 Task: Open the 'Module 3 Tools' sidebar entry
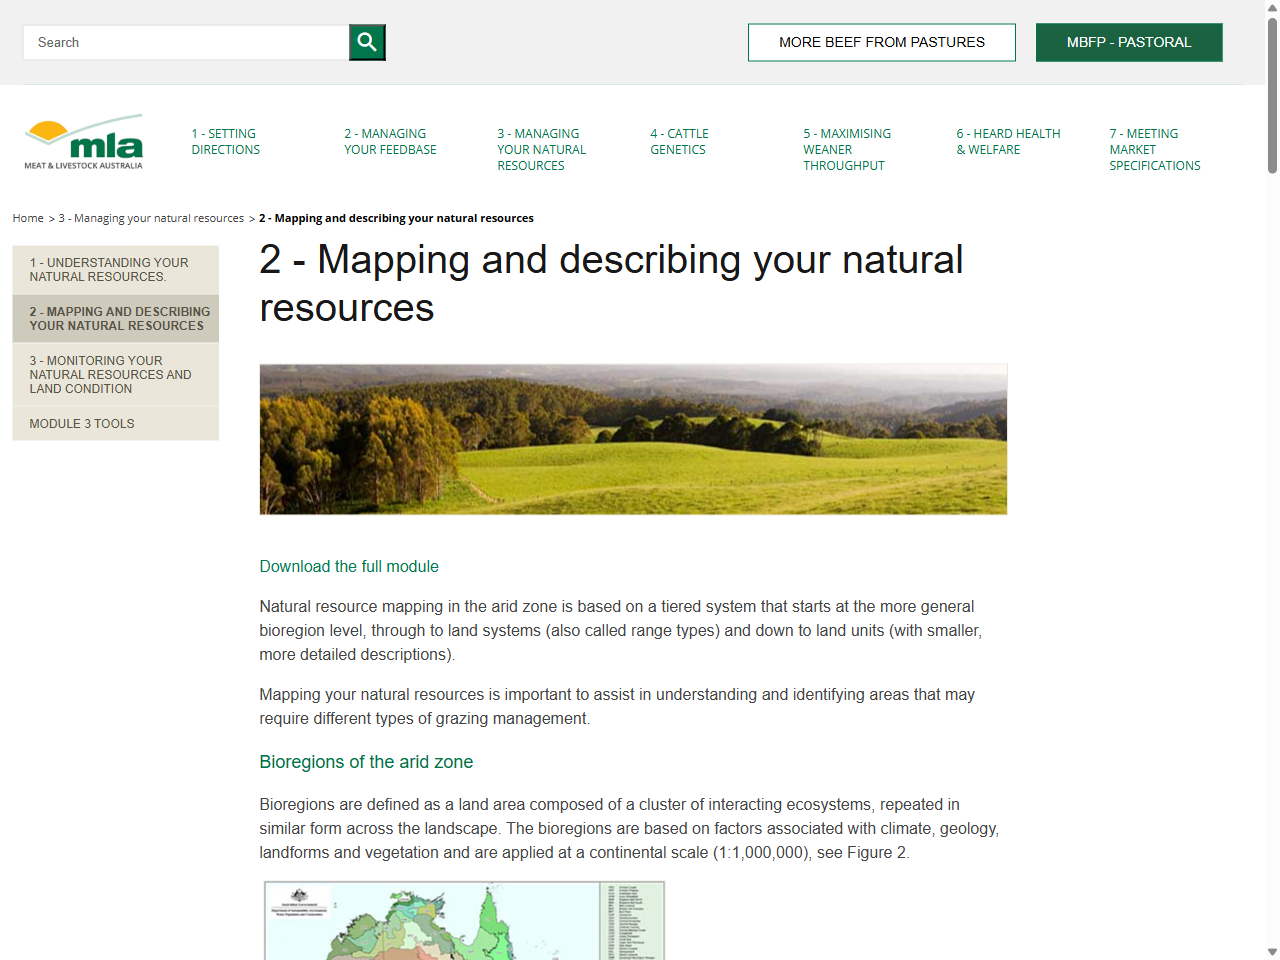coord(82,423)
